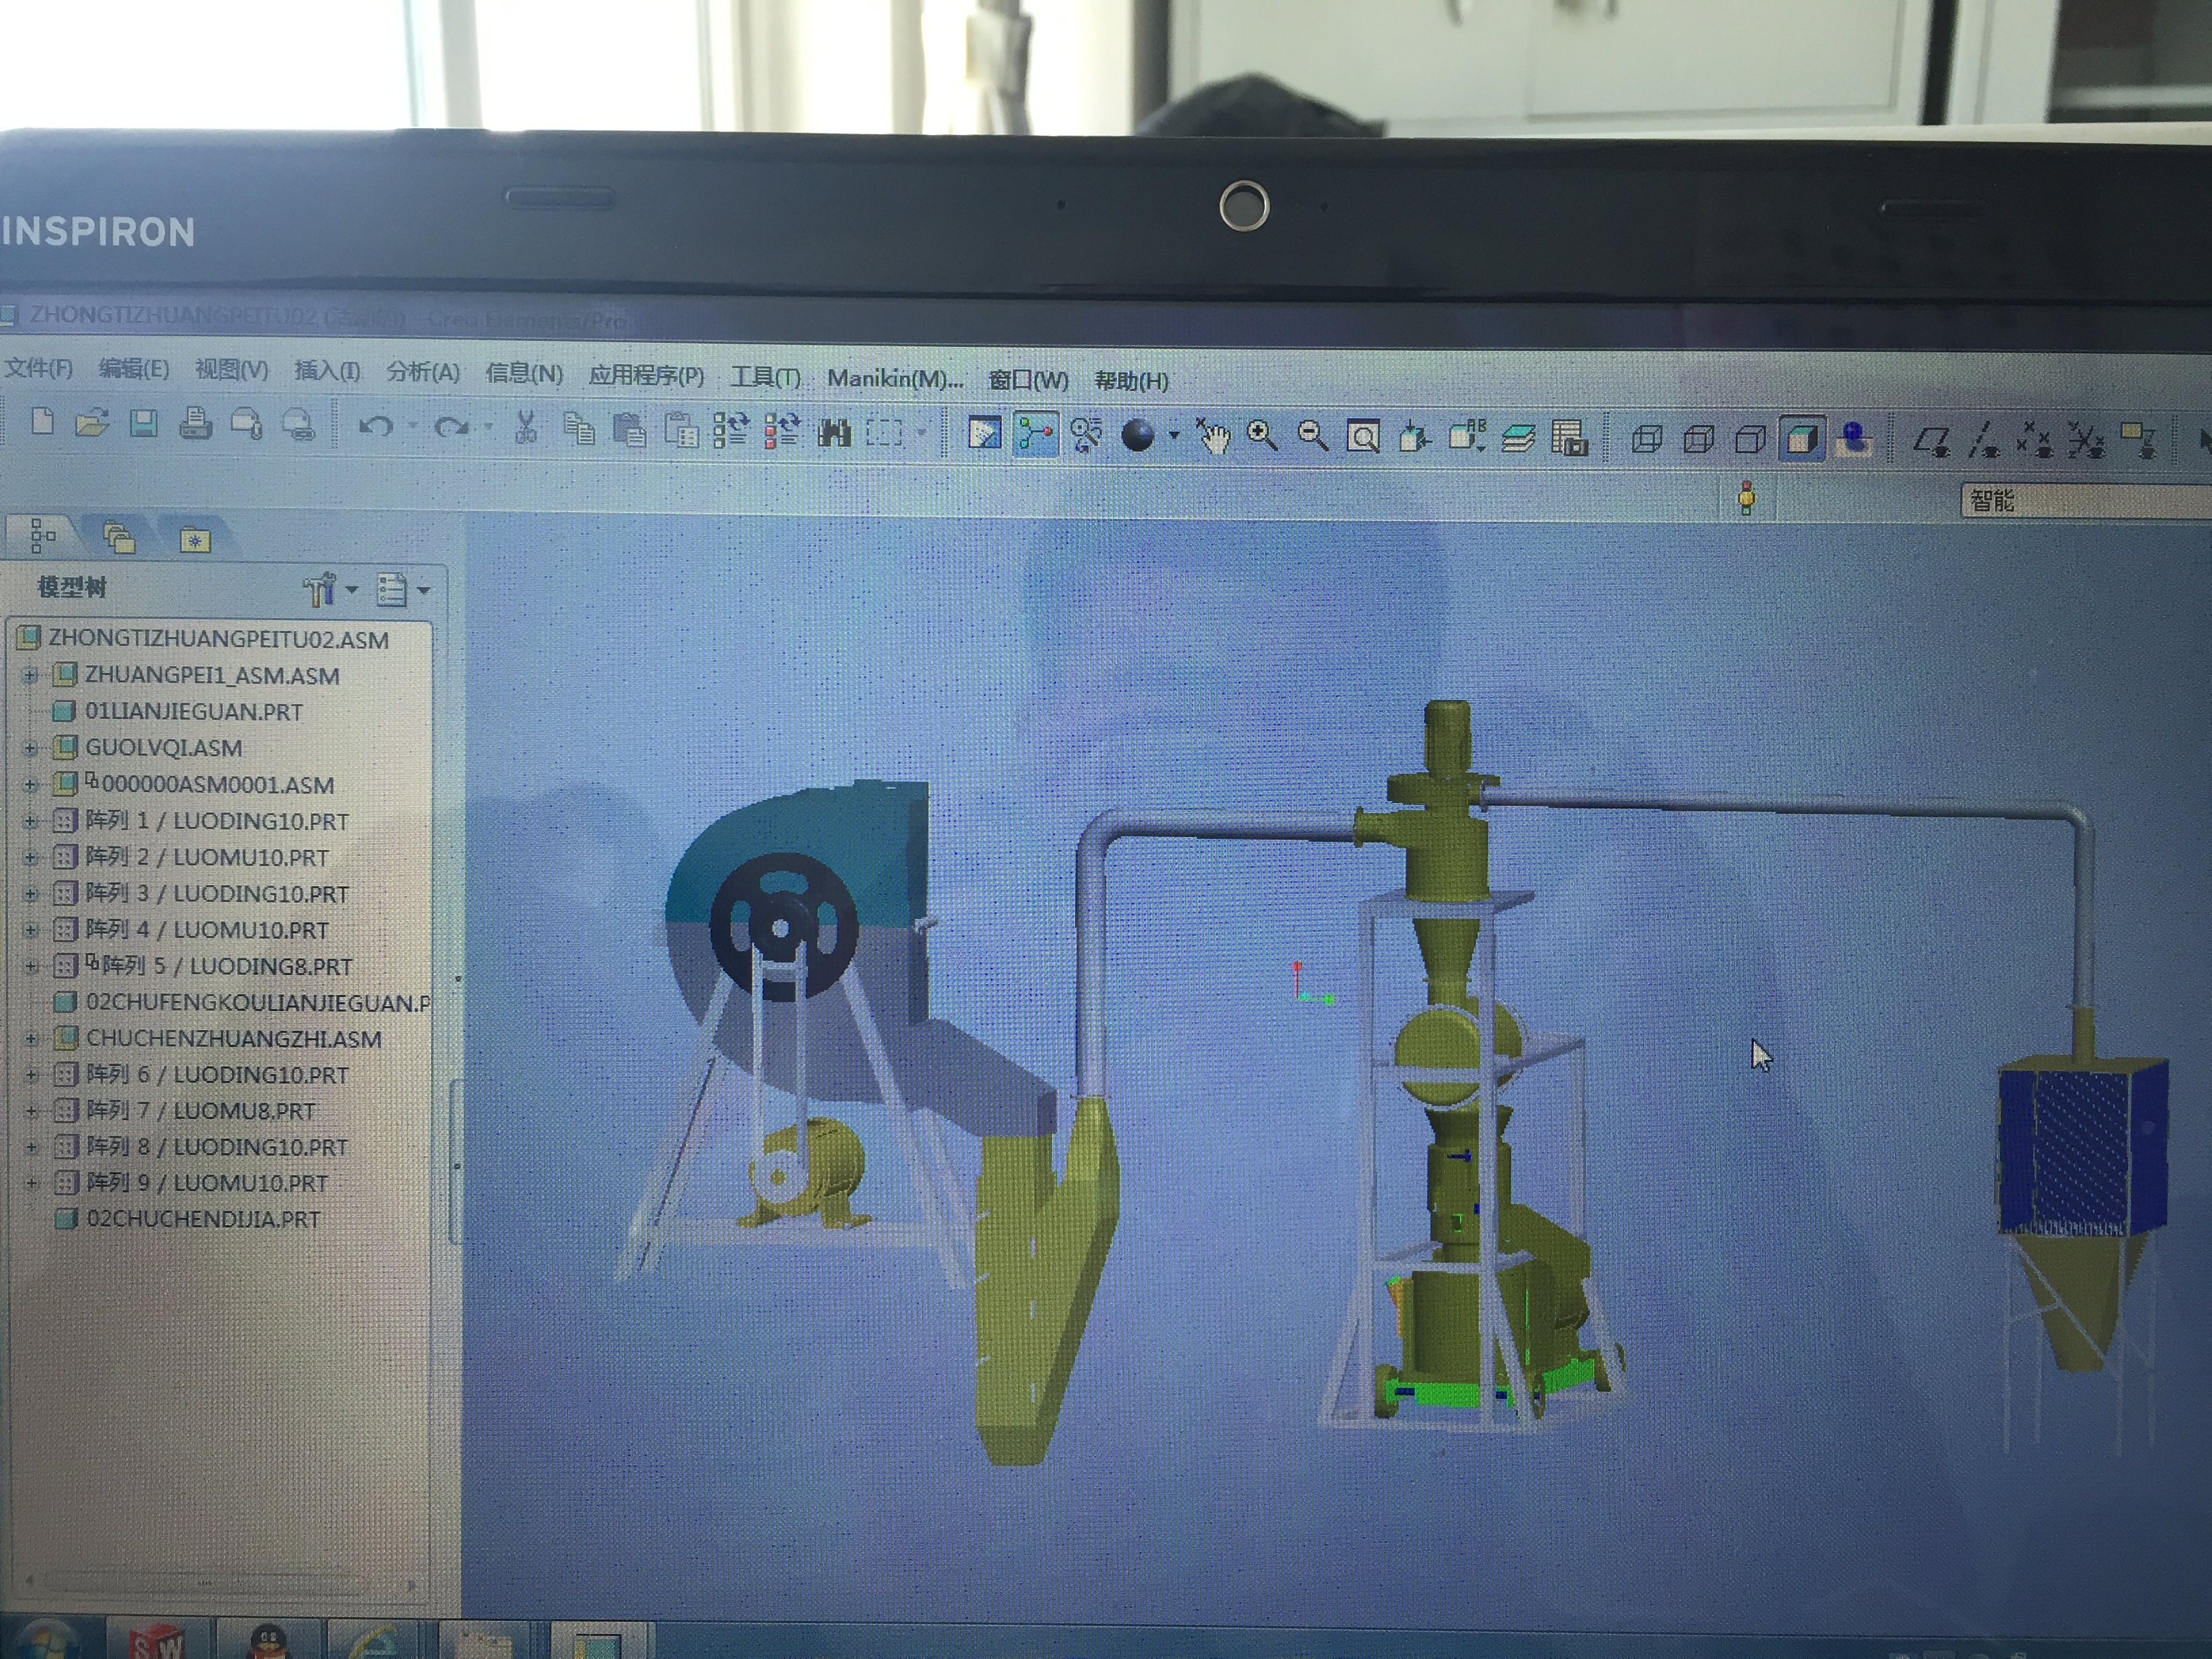Toggle datum axis display

1984,441
